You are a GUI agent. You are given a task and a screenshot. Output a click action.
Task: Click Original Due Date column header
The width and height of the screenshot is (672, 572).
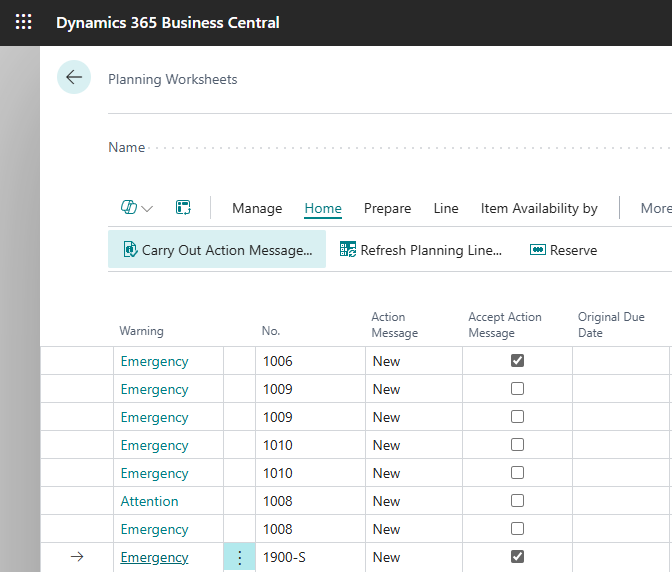[611, 325]
